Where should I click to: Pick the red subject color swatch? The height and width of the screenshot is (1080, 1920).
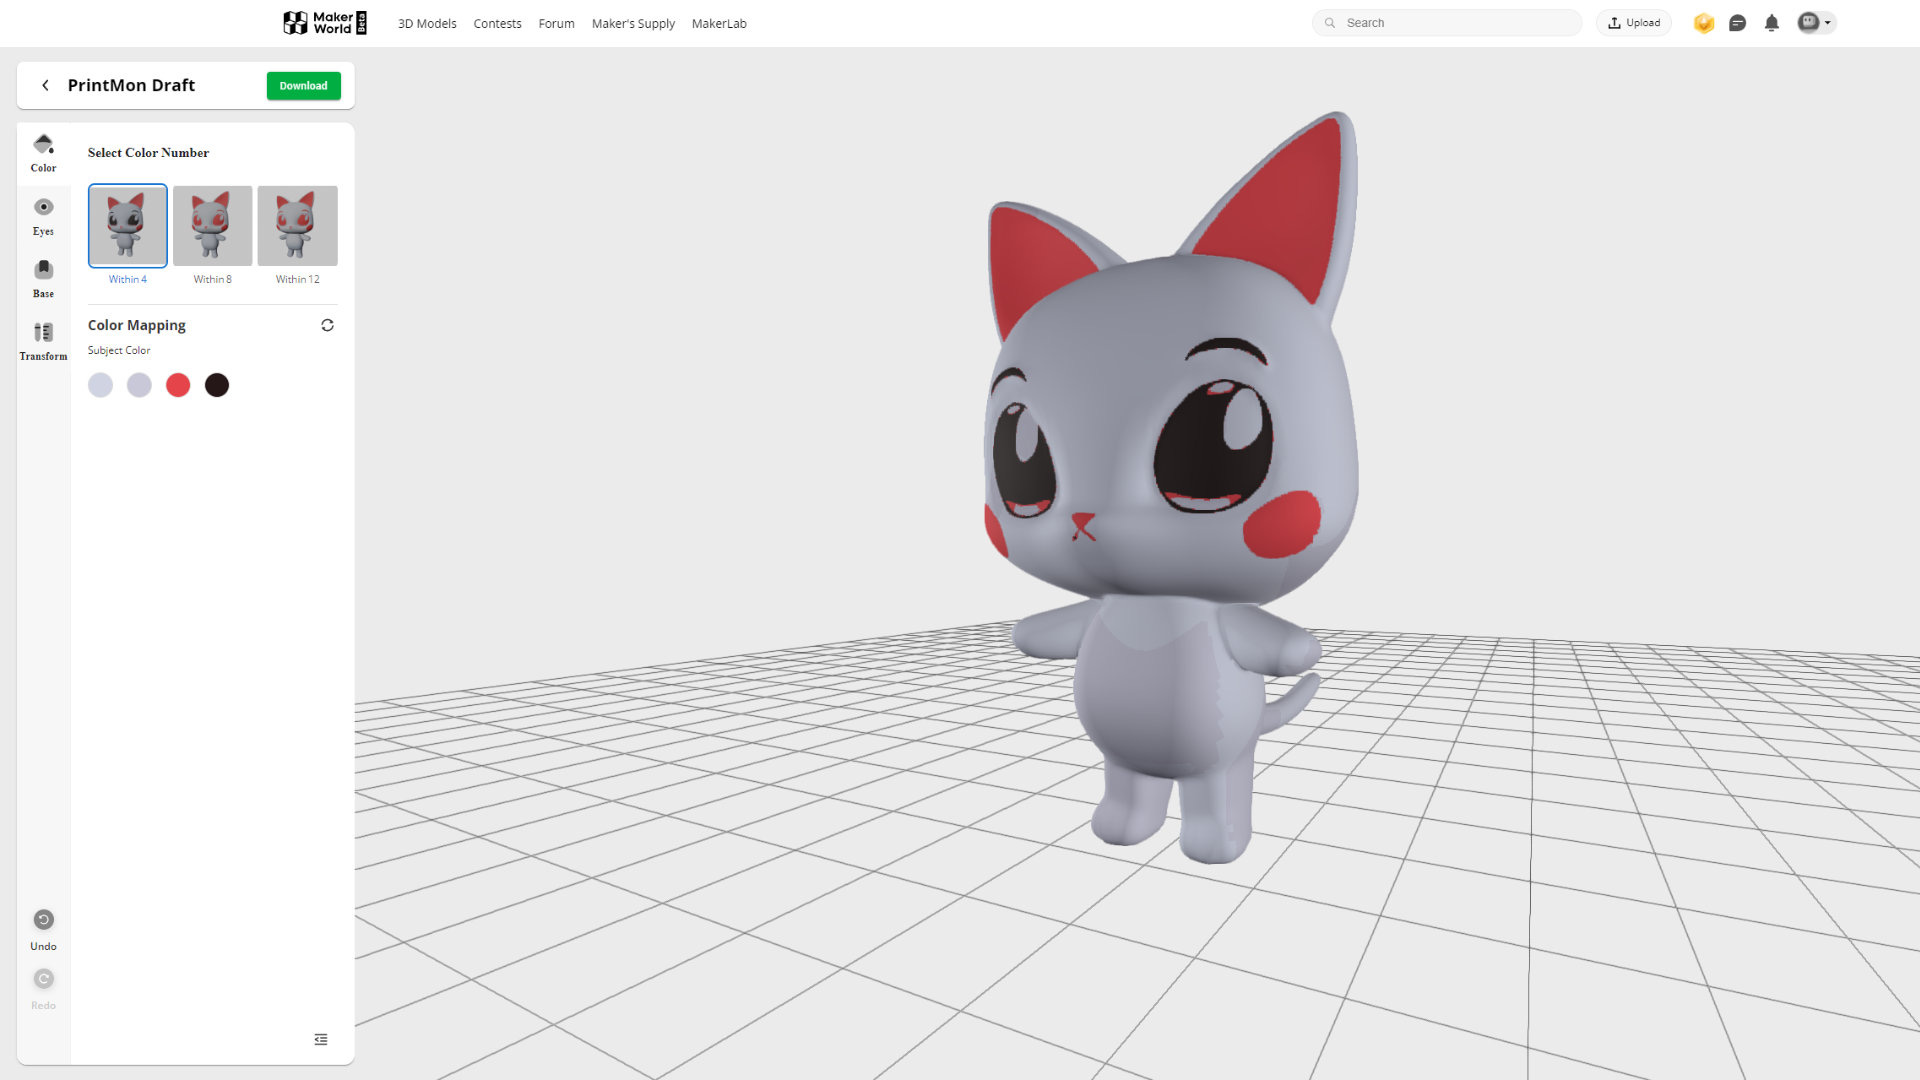coord(178,385)
